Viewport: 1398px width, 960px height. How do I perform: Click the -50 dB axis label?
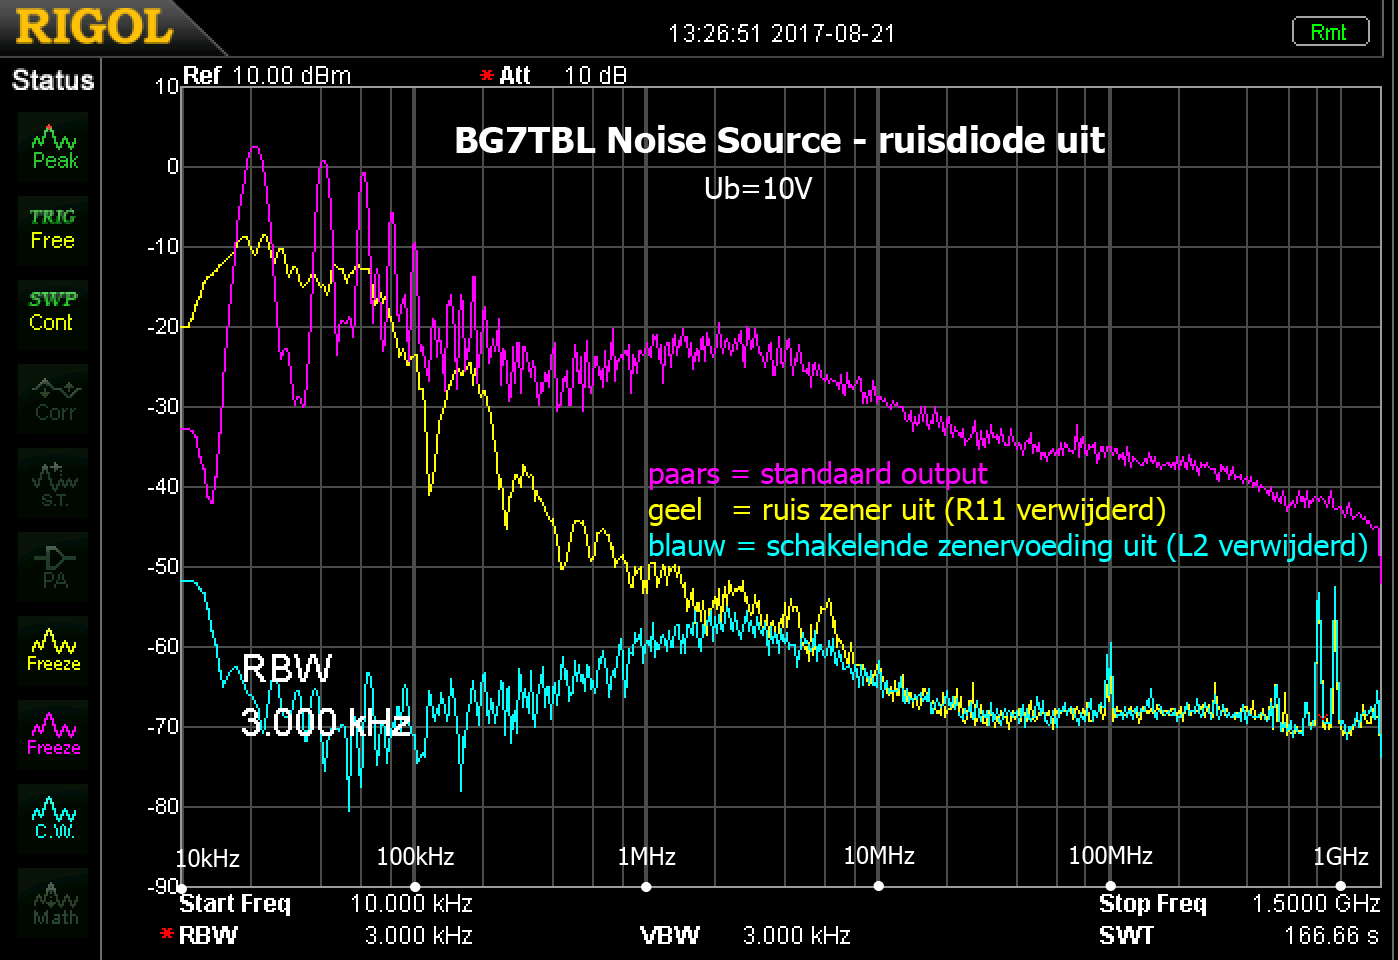(163, 567)
